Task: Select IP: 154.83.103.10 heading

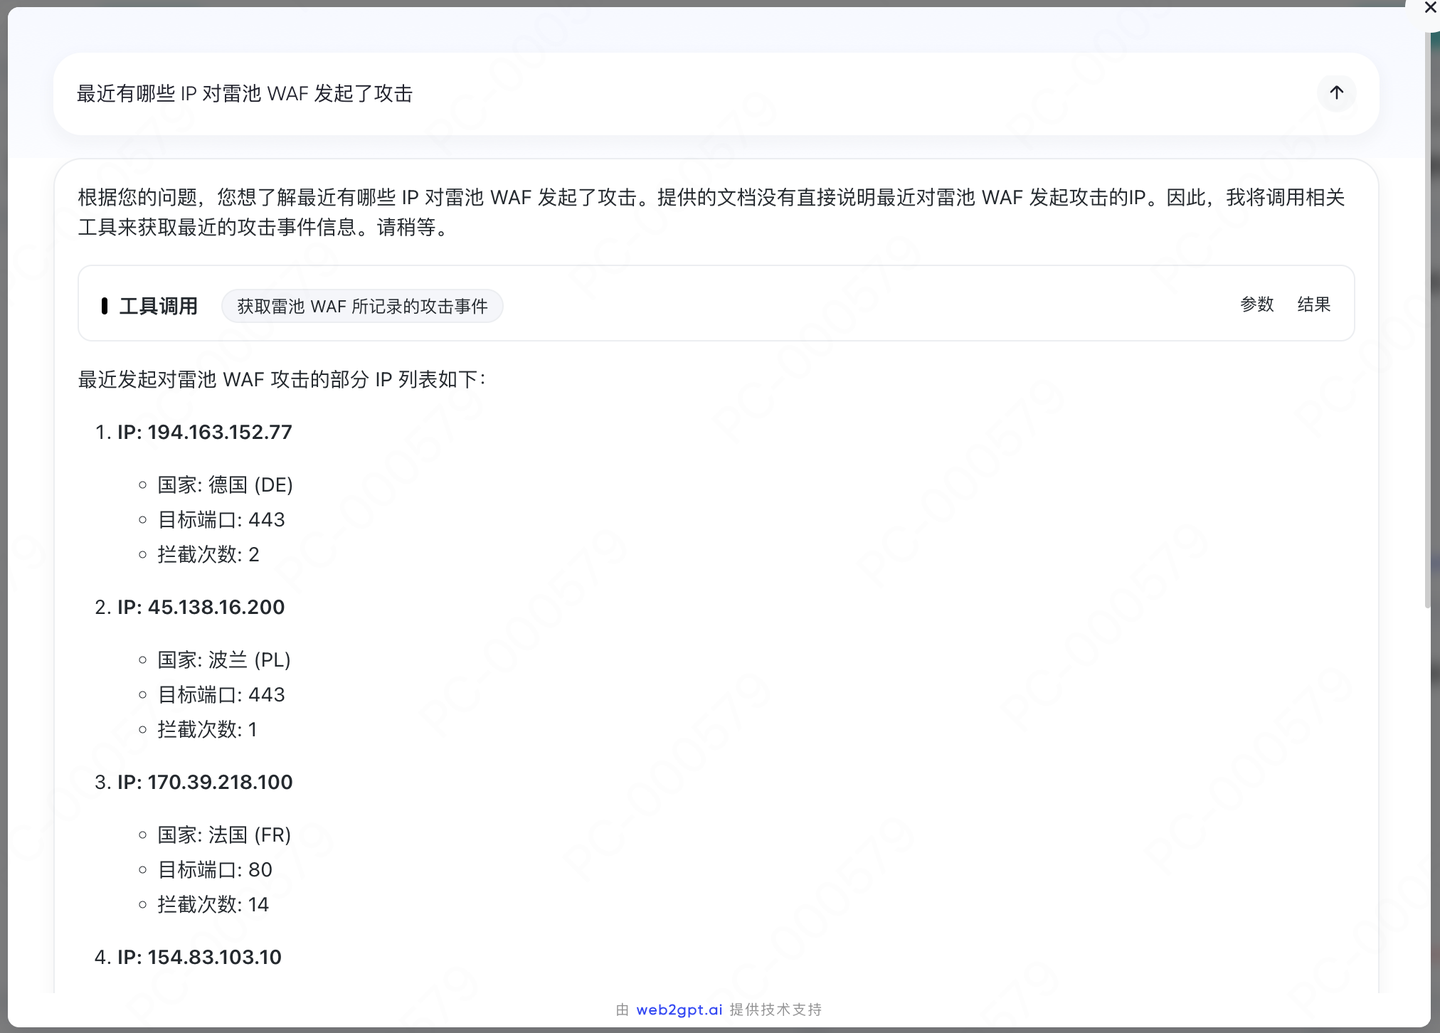Action: tap(199, 957)
